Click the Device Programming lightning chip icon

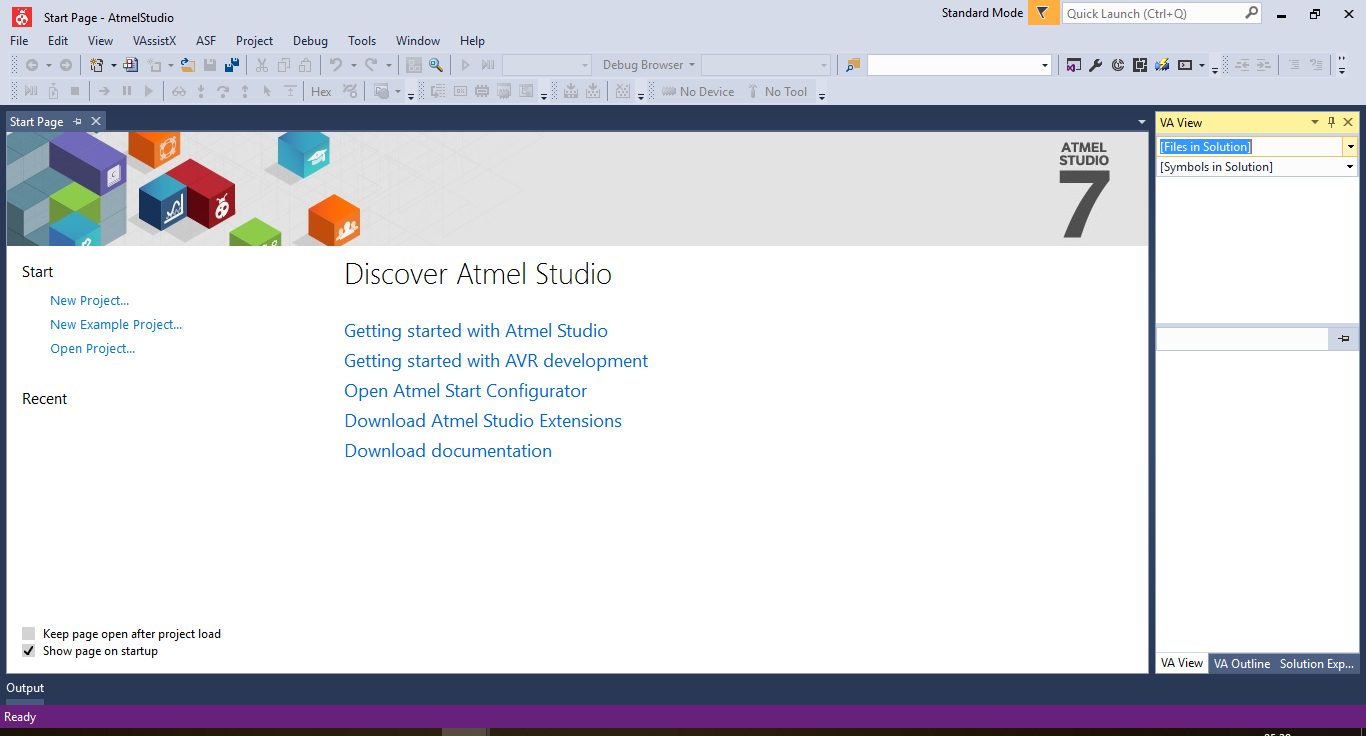(1162, 65)
